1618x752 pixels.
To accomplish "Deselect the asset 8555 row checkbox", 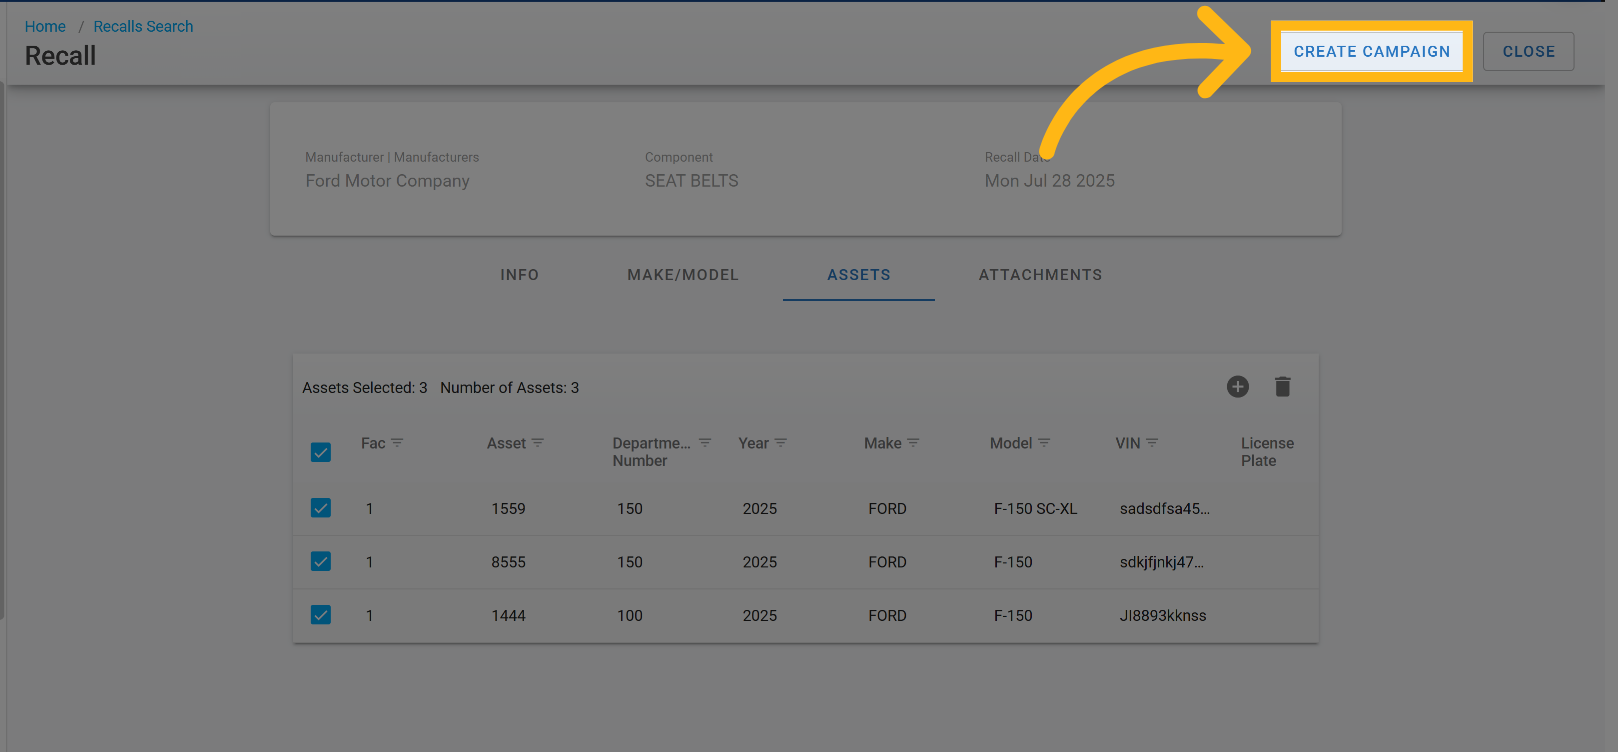I will pyautogui.click(x=321, y=562).
